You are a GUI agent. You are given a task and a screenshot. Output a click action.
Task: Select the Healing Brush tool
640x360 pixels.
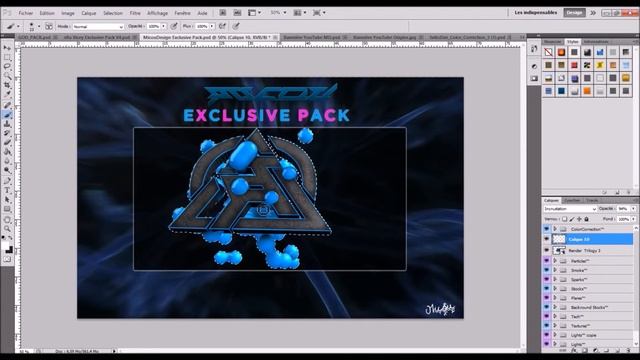(x=7, y=105)
